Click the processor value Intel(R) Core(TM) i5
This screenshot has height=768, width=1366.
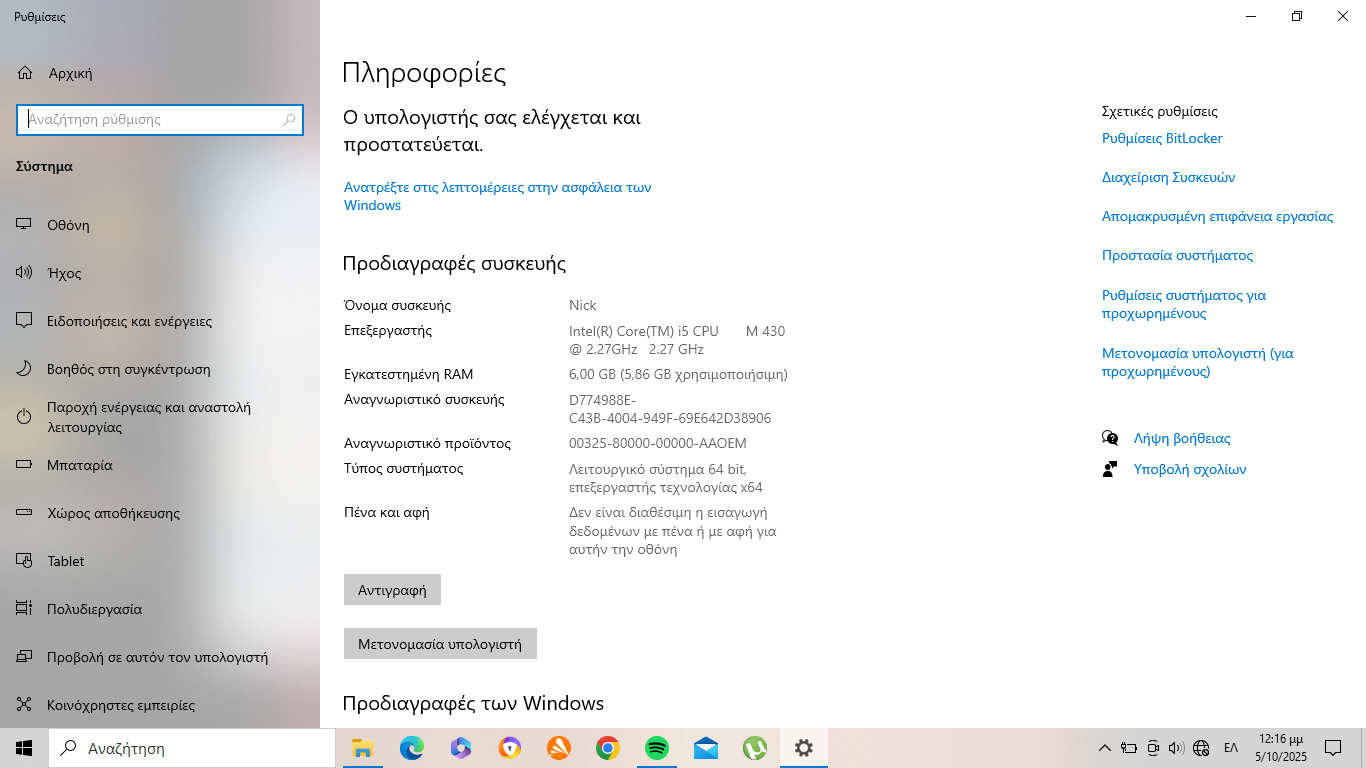677,340
